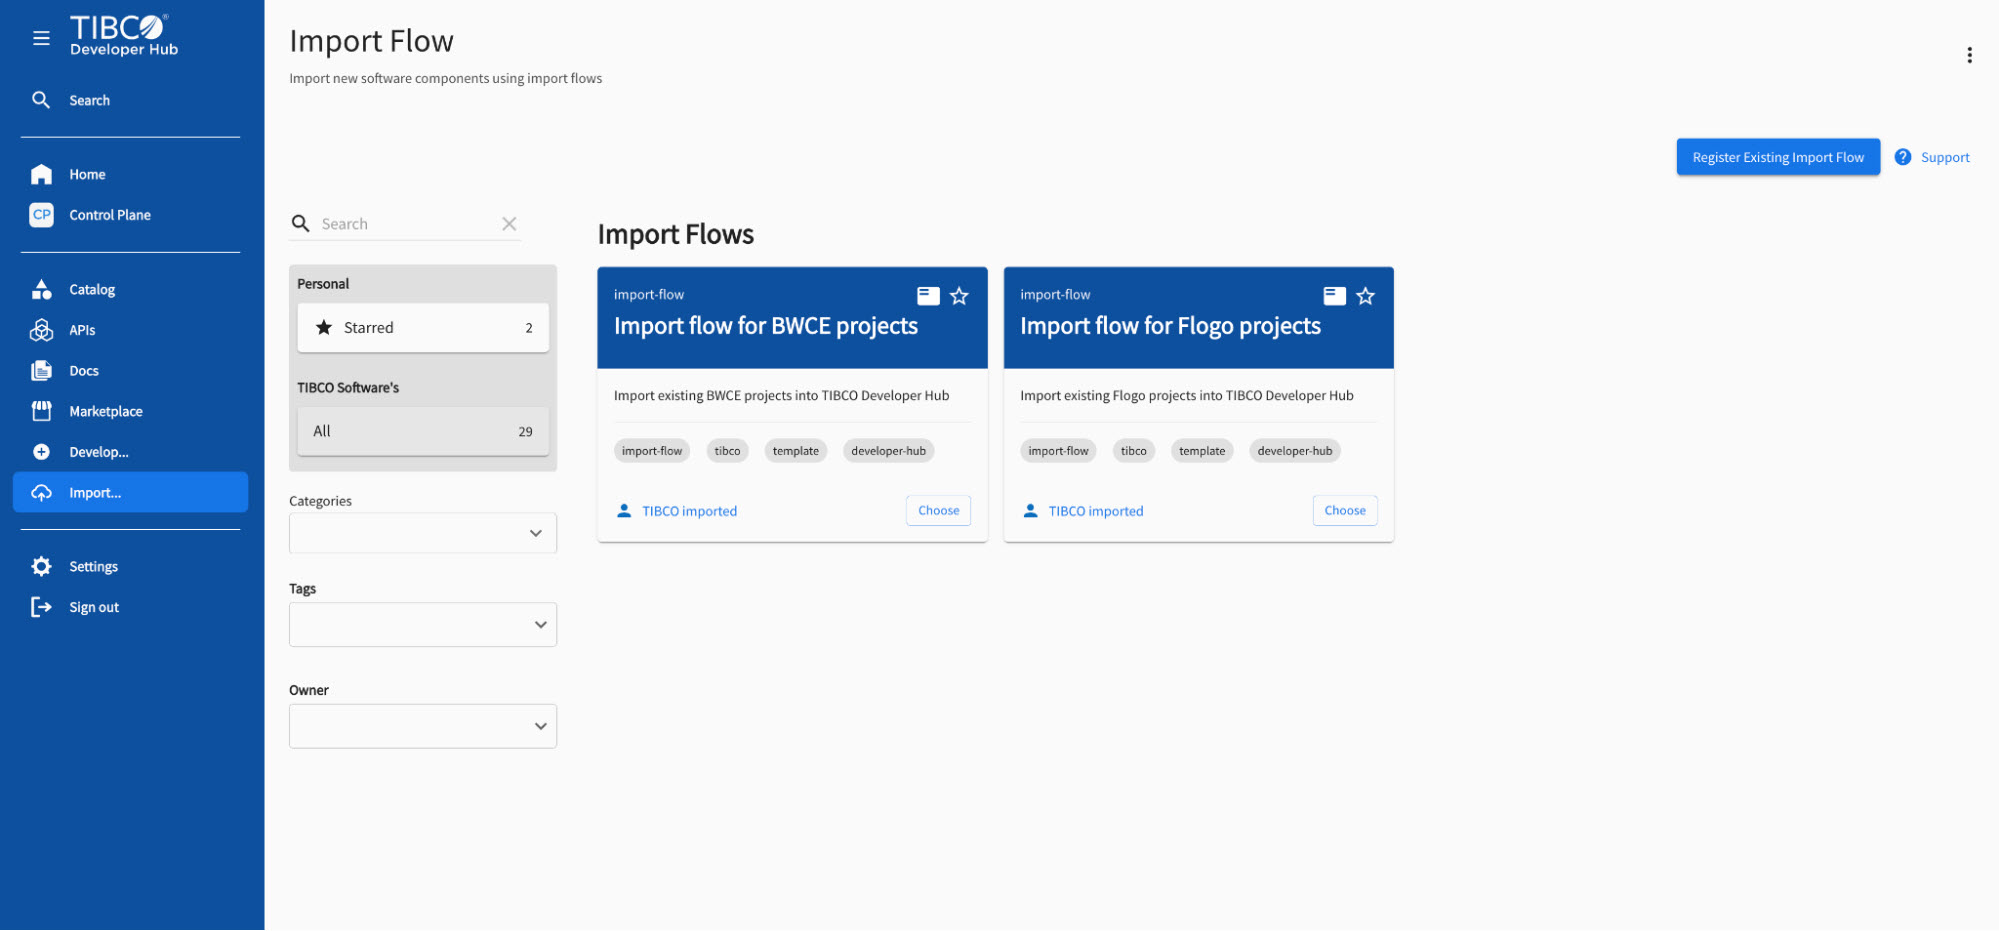The height and width of the screenshot is (931, 1999).
Task: Expand the Owner dropdown
Action: point(423,727)
